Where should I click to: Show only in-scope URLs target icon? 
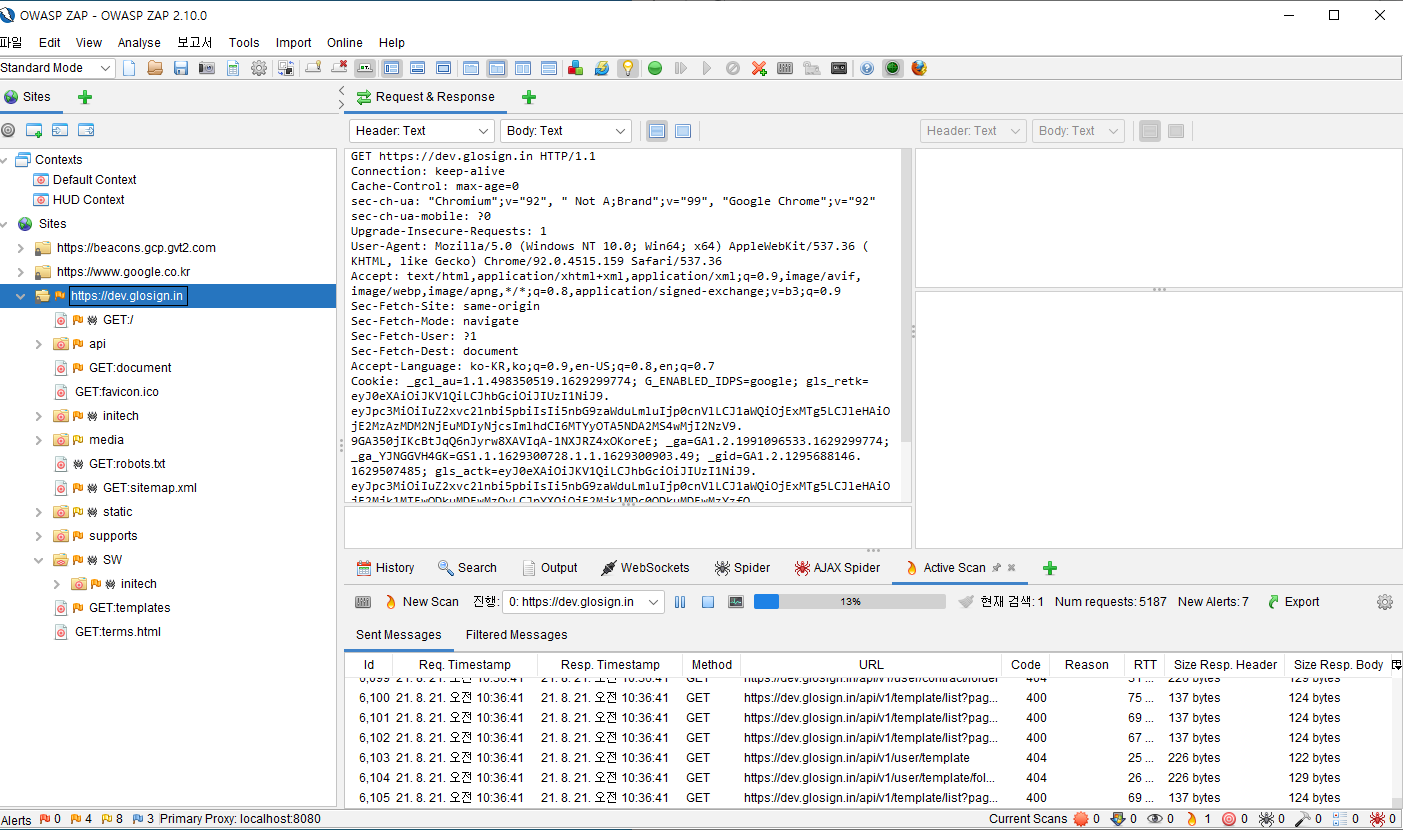[x=8, y=130]
